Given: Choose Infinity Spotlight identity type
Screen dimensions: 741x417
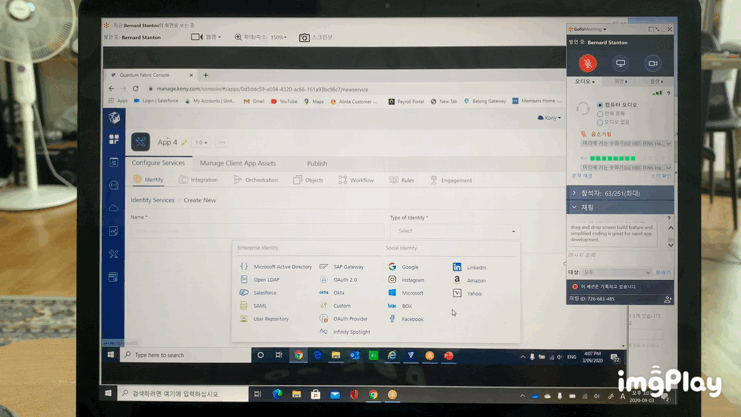Looking at the screenshot, I should pyautogui.click(x=345, y=332).
